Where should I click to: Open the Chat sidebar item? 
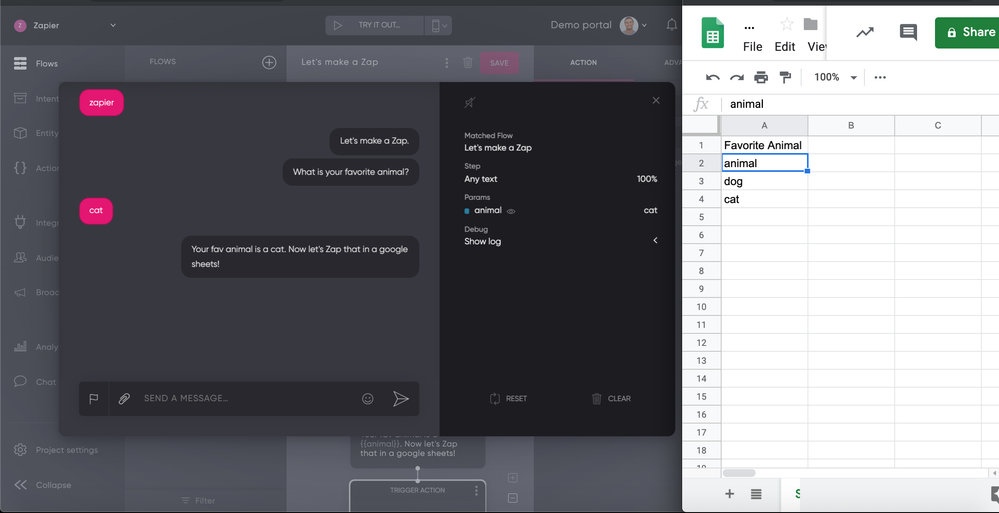point(35,382)
